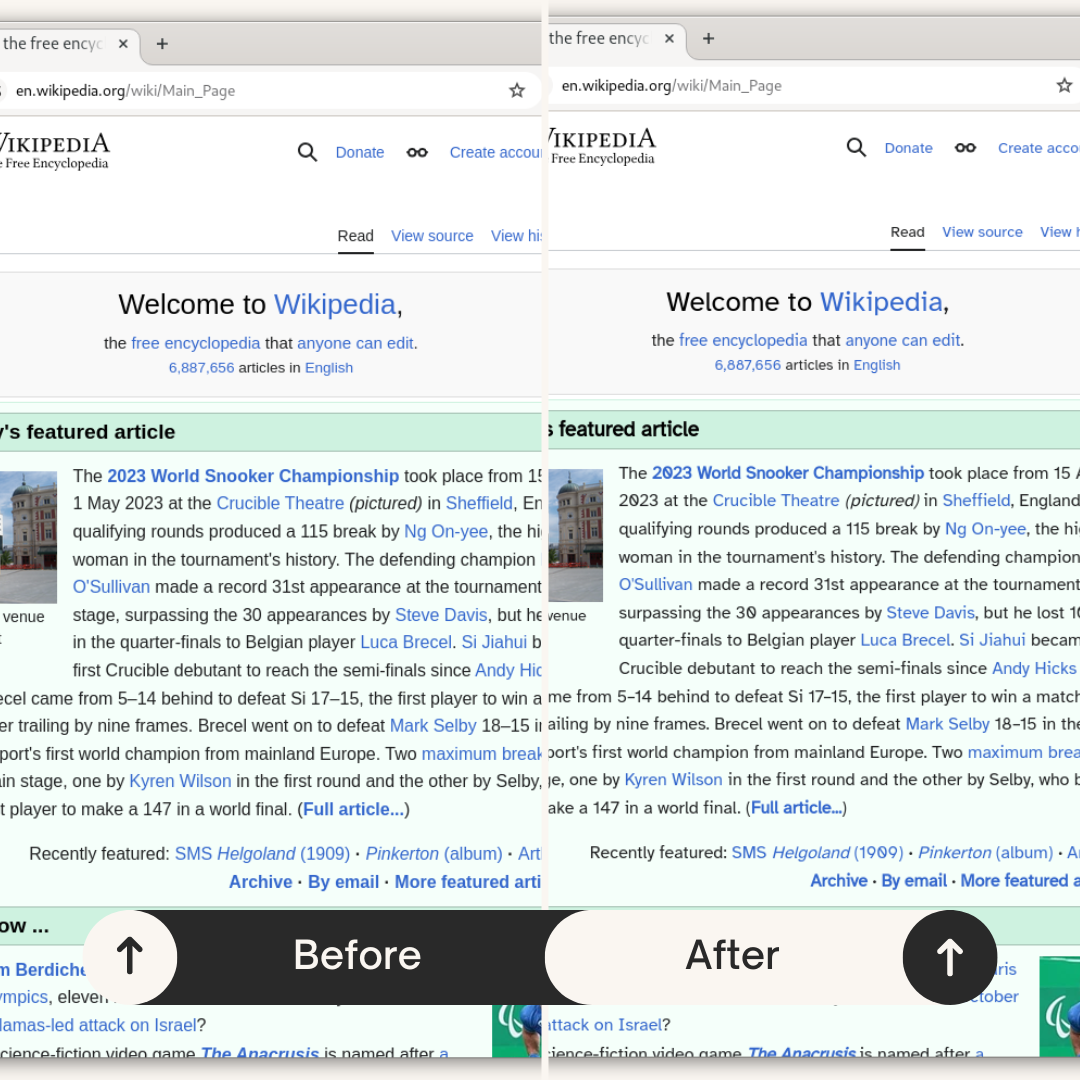
Task: Open View history tab in Before window
Action: (x=516, y=236)
